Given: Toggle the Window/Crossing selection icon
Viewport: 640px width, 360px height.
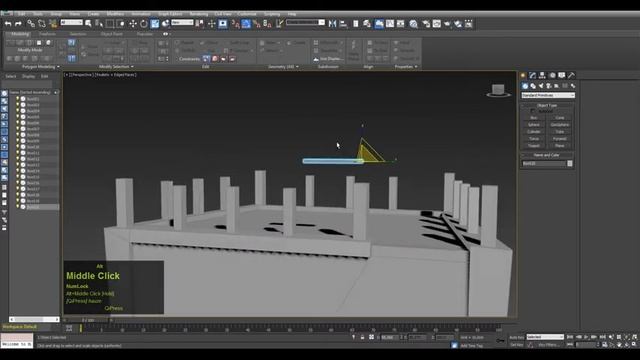Looking at the screenshot, I should click(120, 24).
